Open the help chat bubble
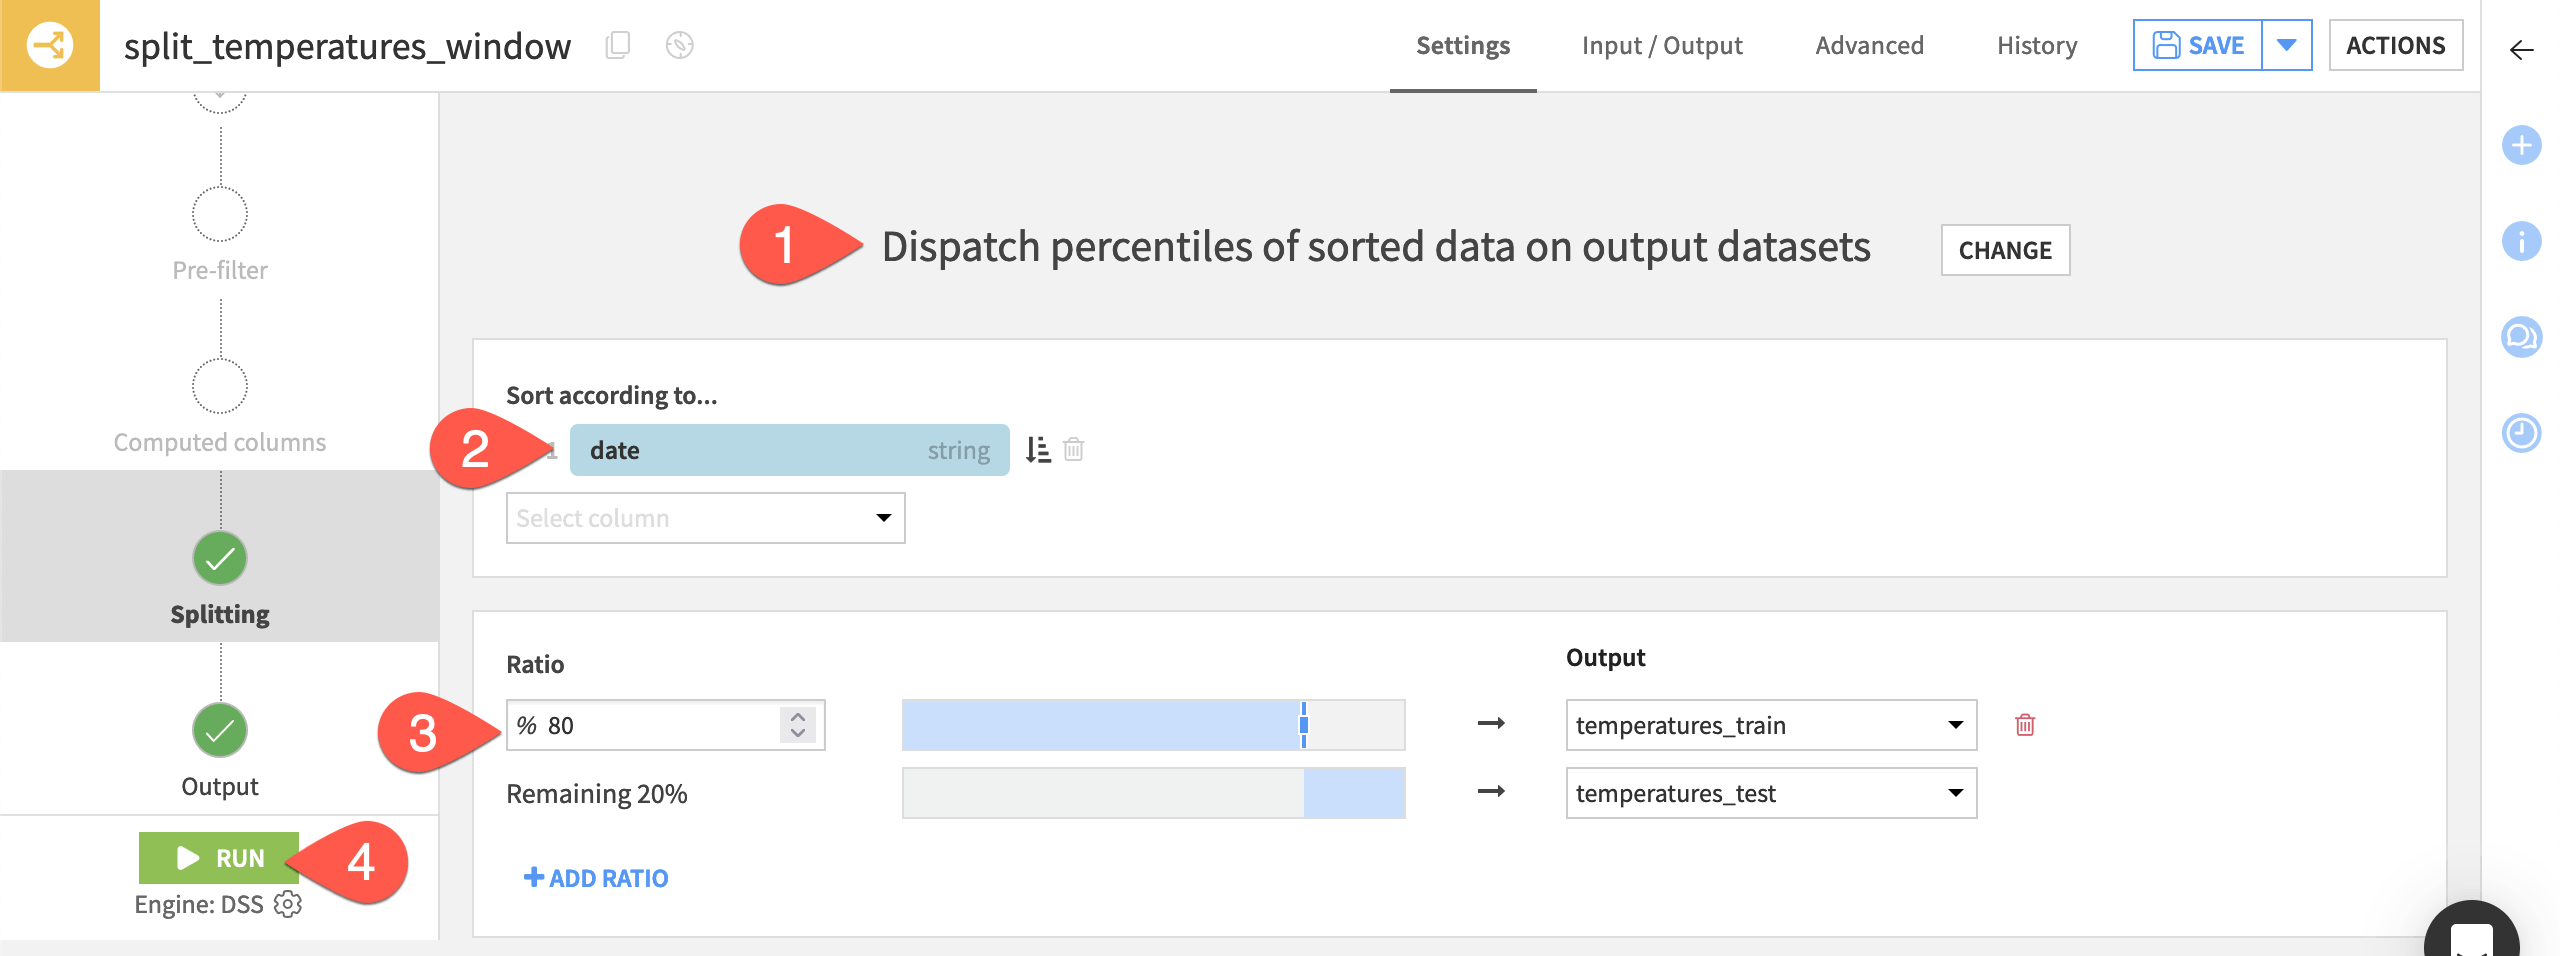 (x=2472, y=930)
